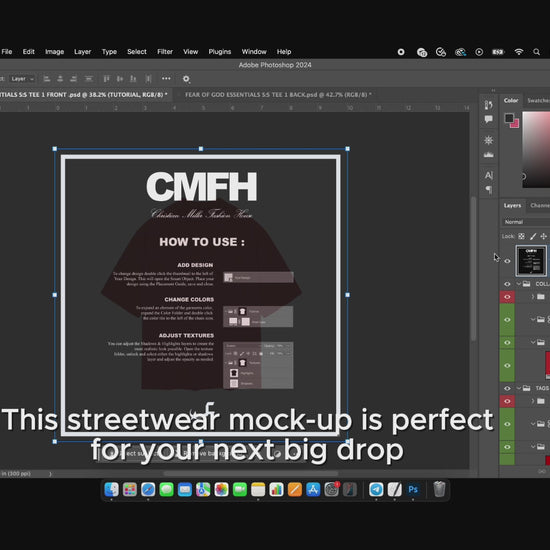The width and height of the screenshot is (550, 550).
Task: Click align left edges icon in options bar
Action: click(x=47, y=79)
